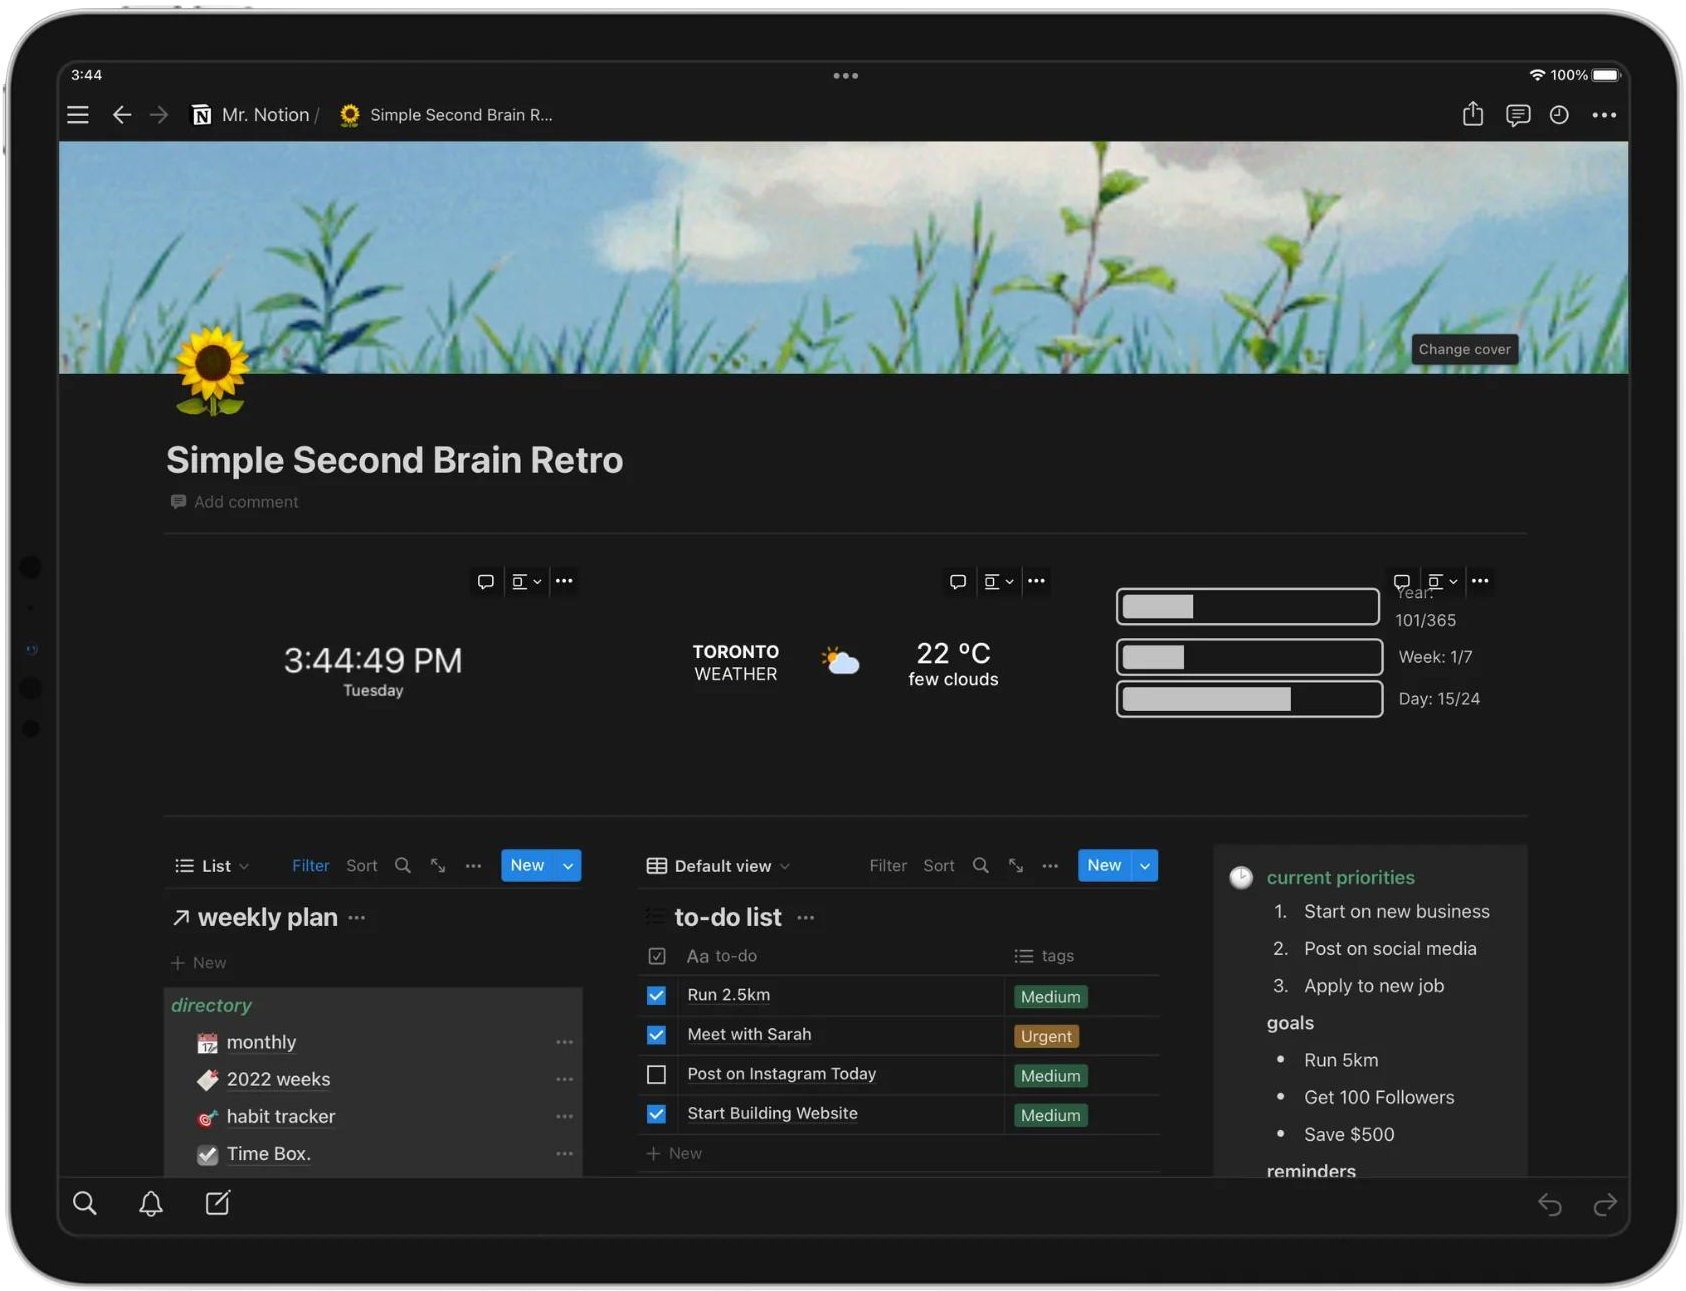Open page history clock icon

tap(1559, 115)
